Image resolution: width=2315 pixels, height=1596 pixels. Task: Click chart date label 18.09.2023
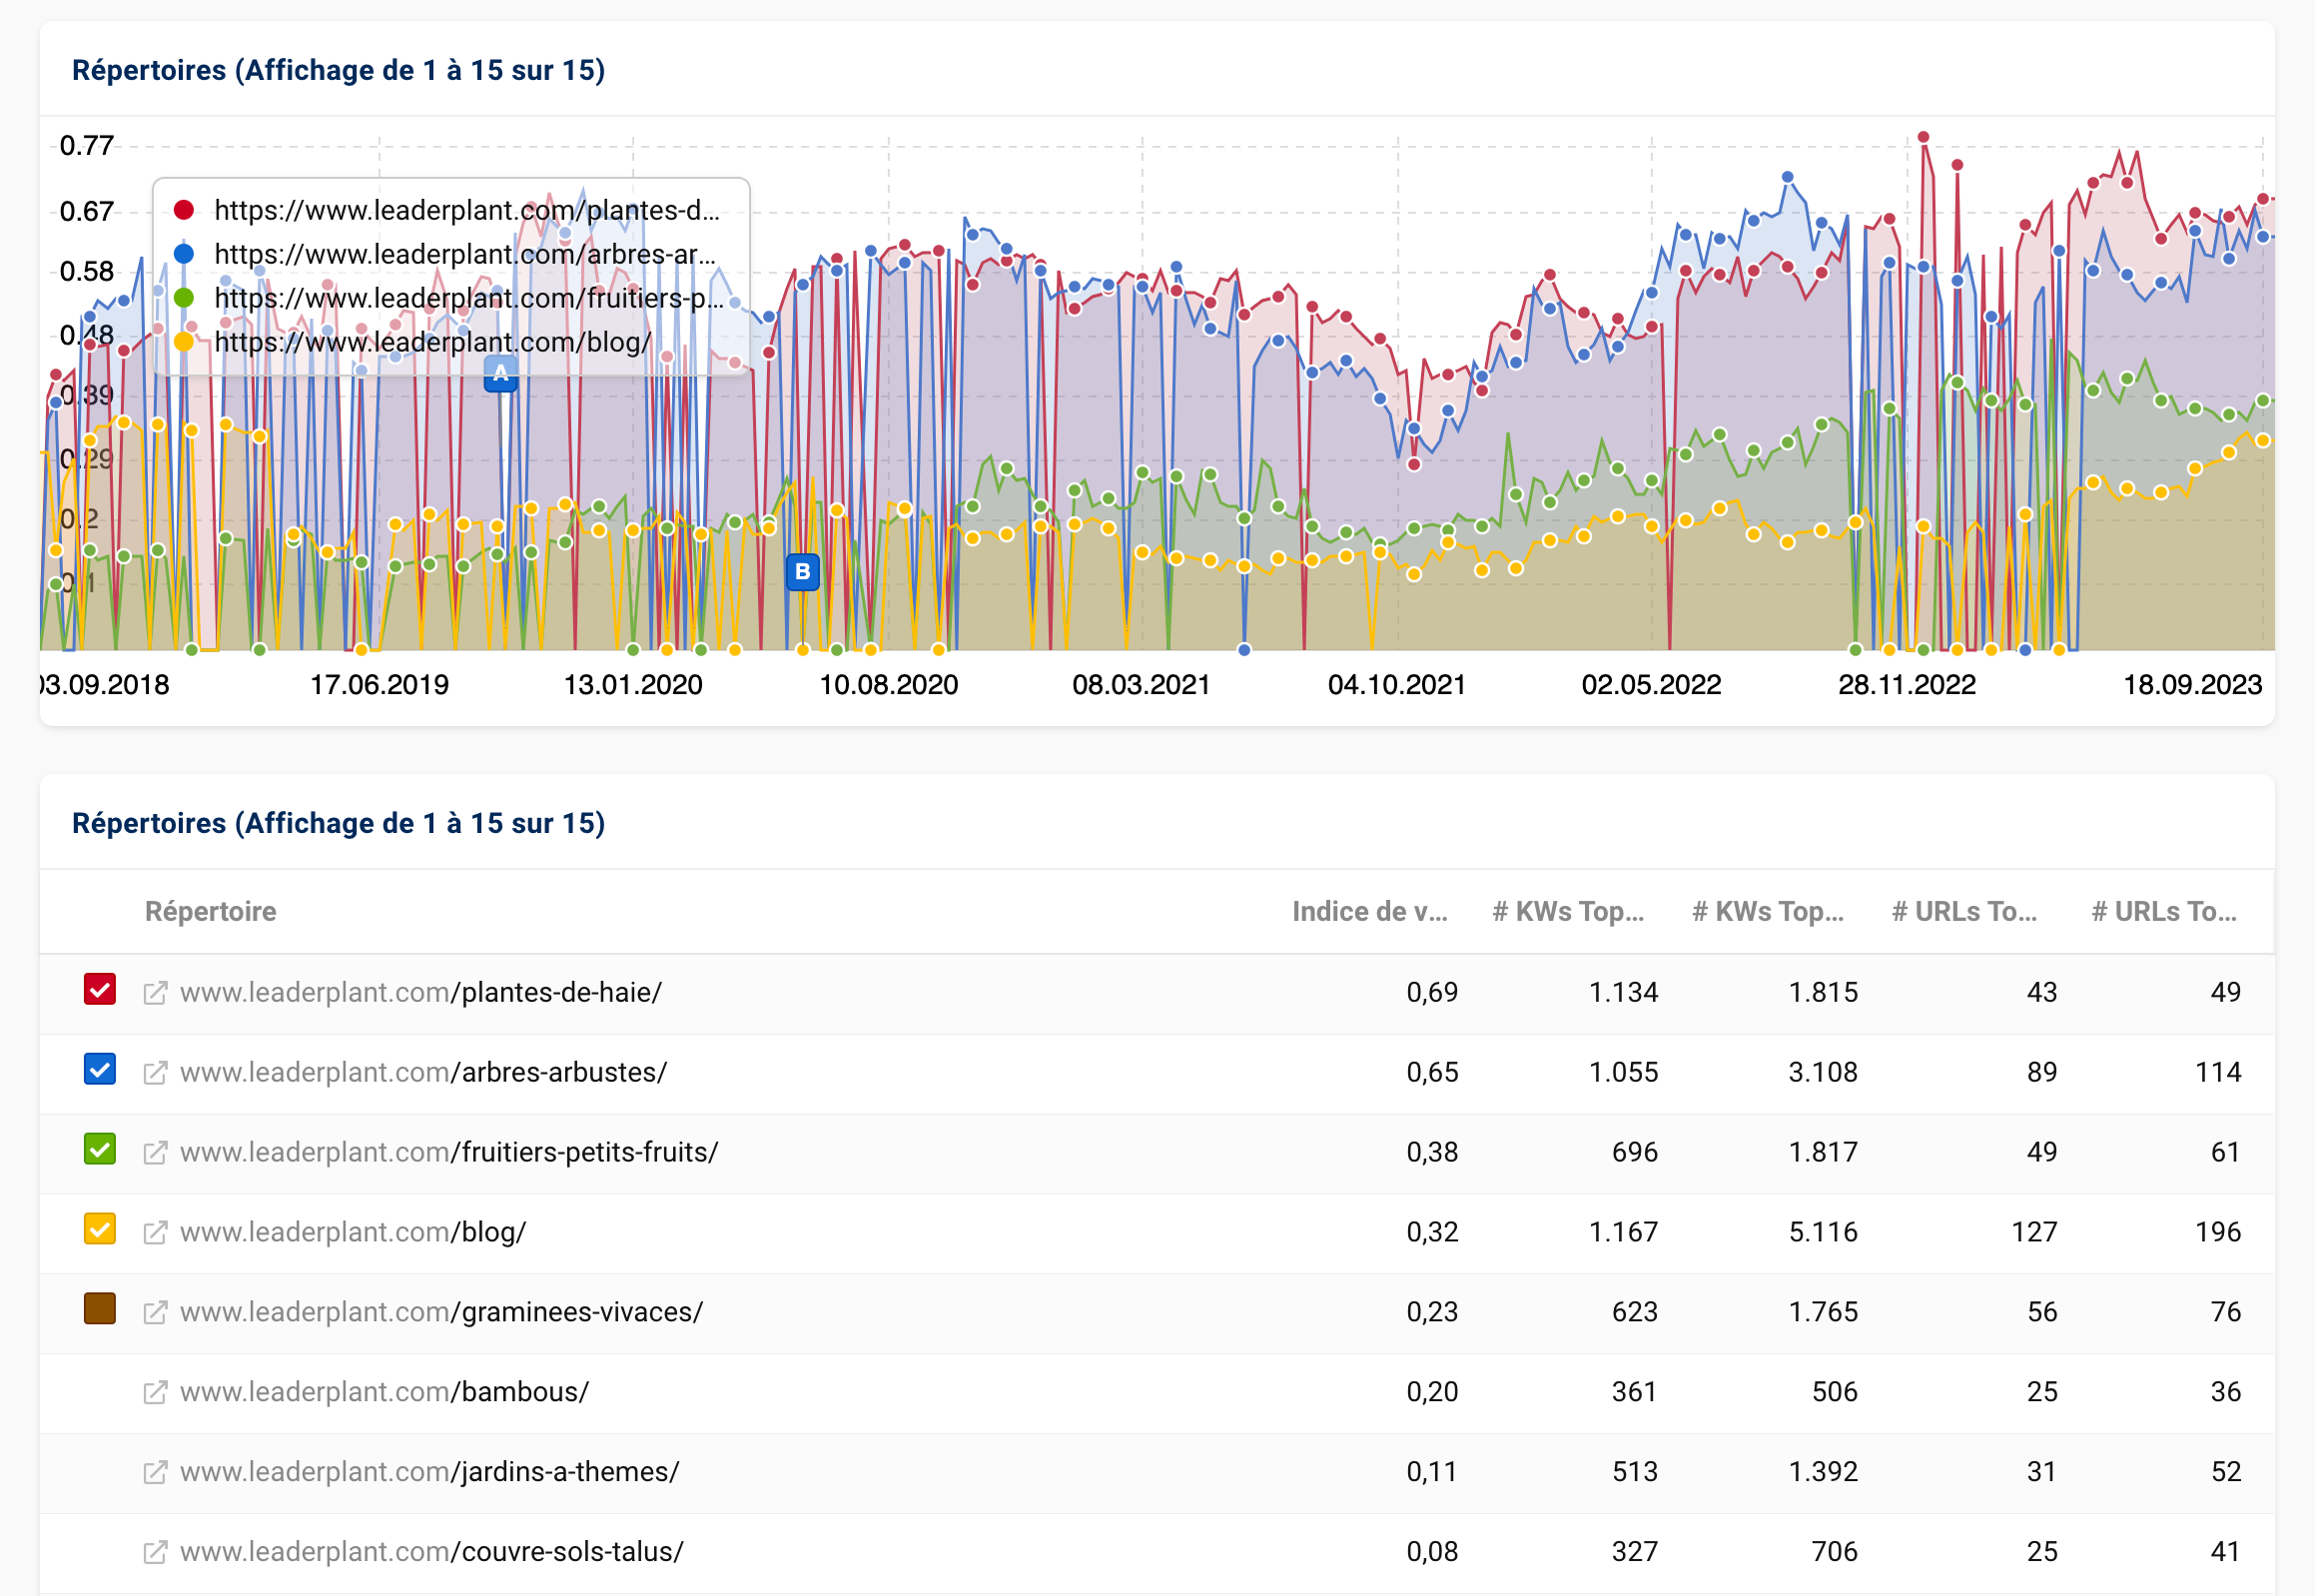(x=2193, y=686)
